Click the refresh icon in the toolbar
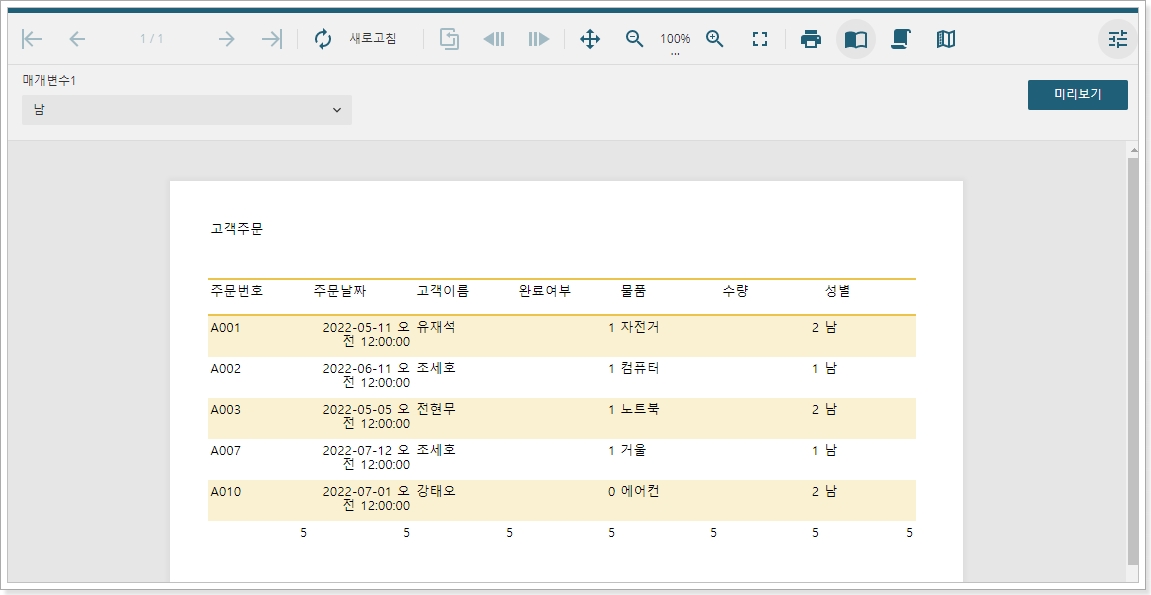The image size is (1151, 595). pyautogui.click(x=322, y=39)
